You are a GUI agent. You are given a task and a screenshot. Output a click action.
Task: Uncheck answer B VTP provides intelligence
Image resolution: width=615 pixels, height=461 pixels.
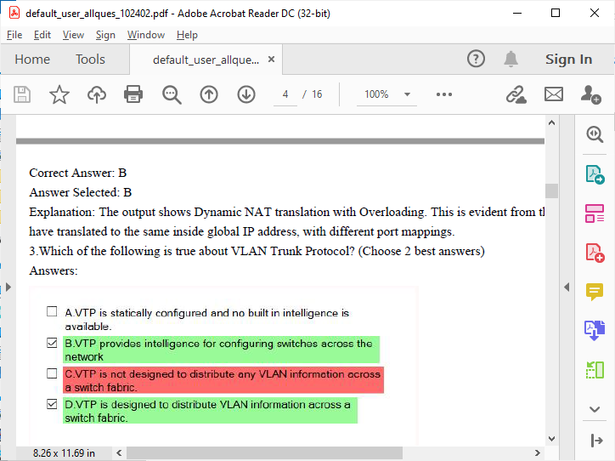coord(52,343)
